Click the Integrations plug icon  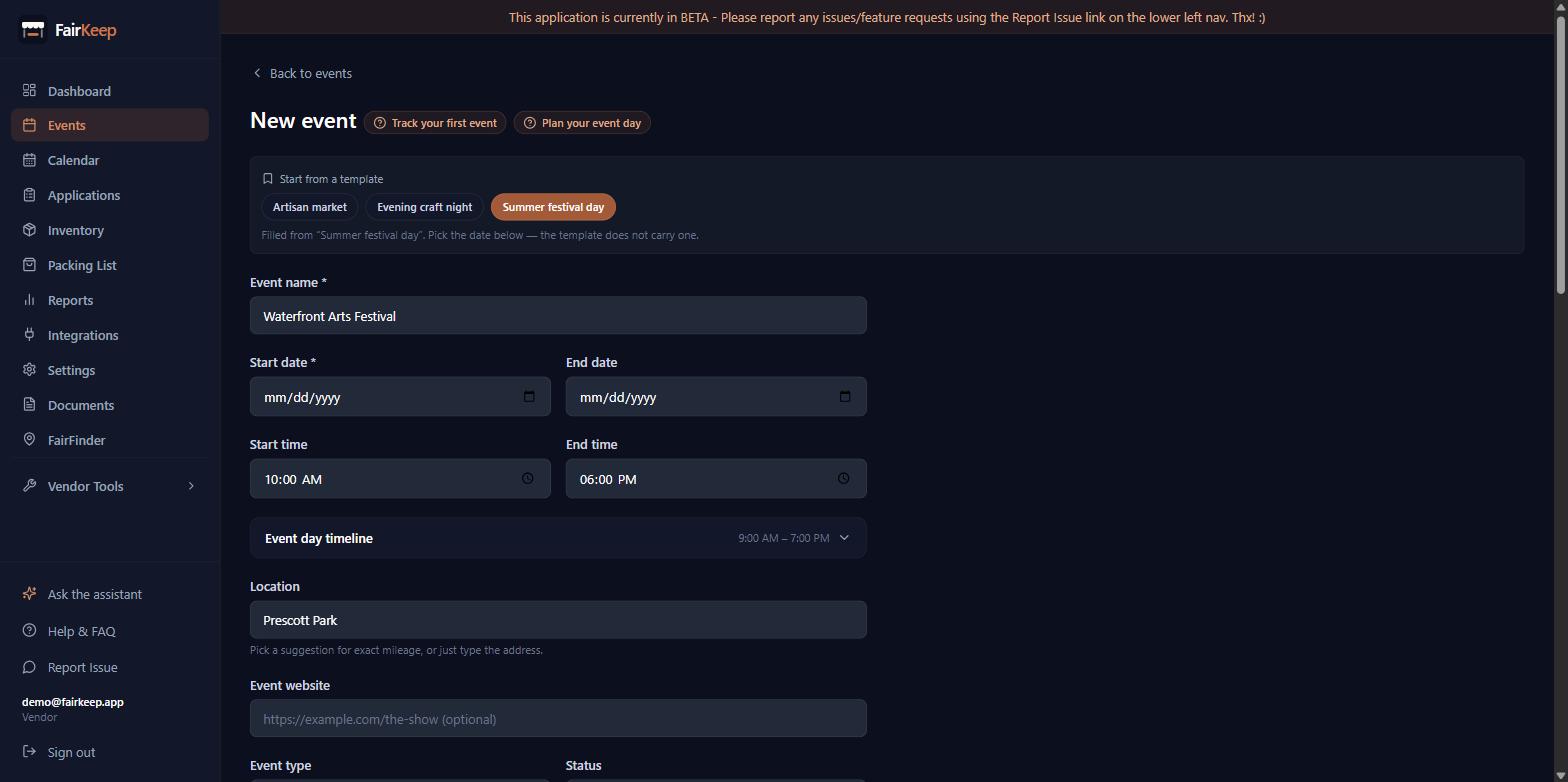[29, 335]
